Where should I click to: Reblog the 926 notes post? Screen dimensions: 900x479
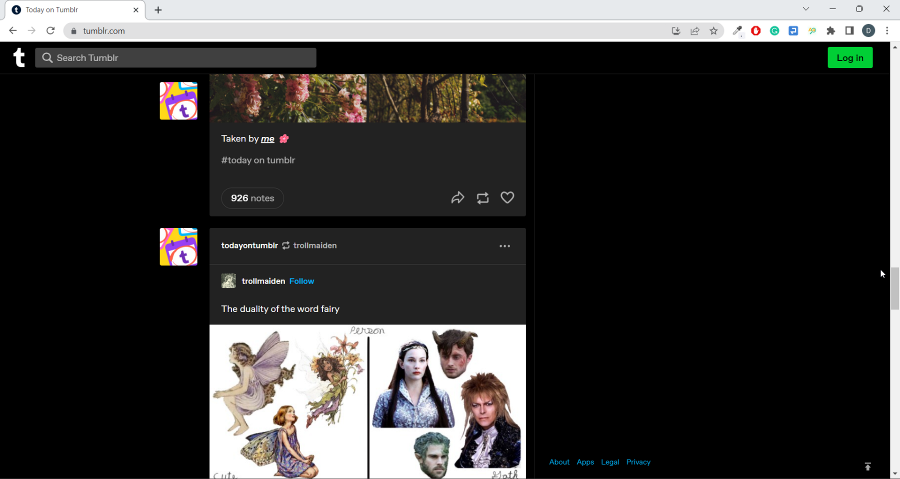[x=483, y=198]
